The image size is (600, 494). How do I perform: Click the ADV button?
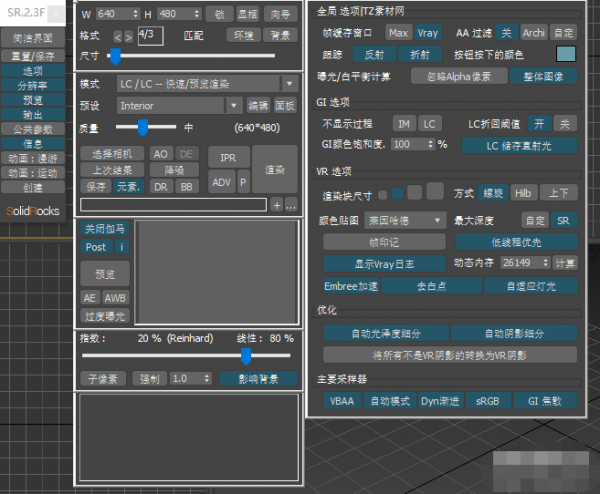coord(222,182)
